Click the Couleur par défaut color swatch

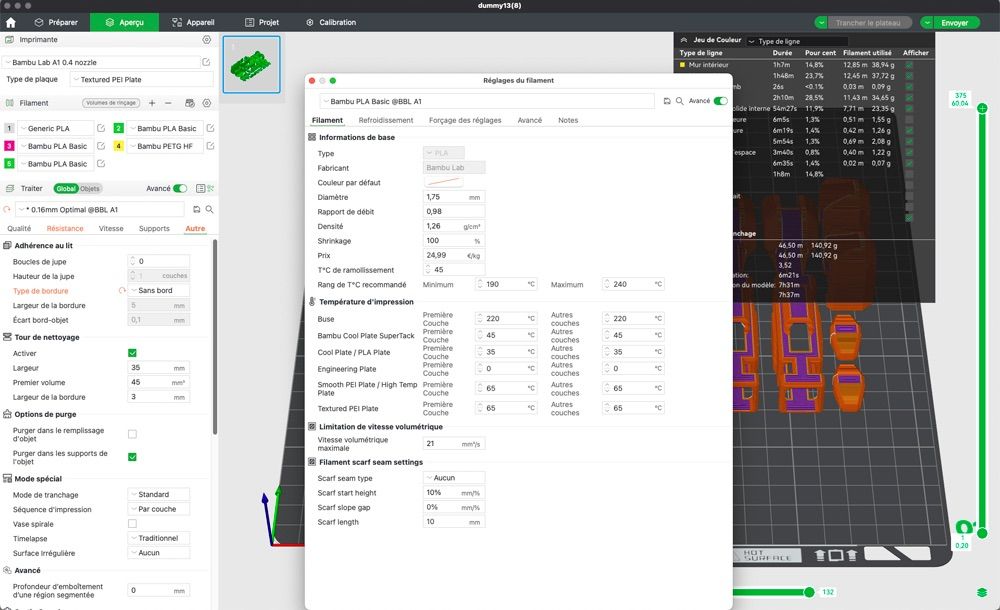444,182
